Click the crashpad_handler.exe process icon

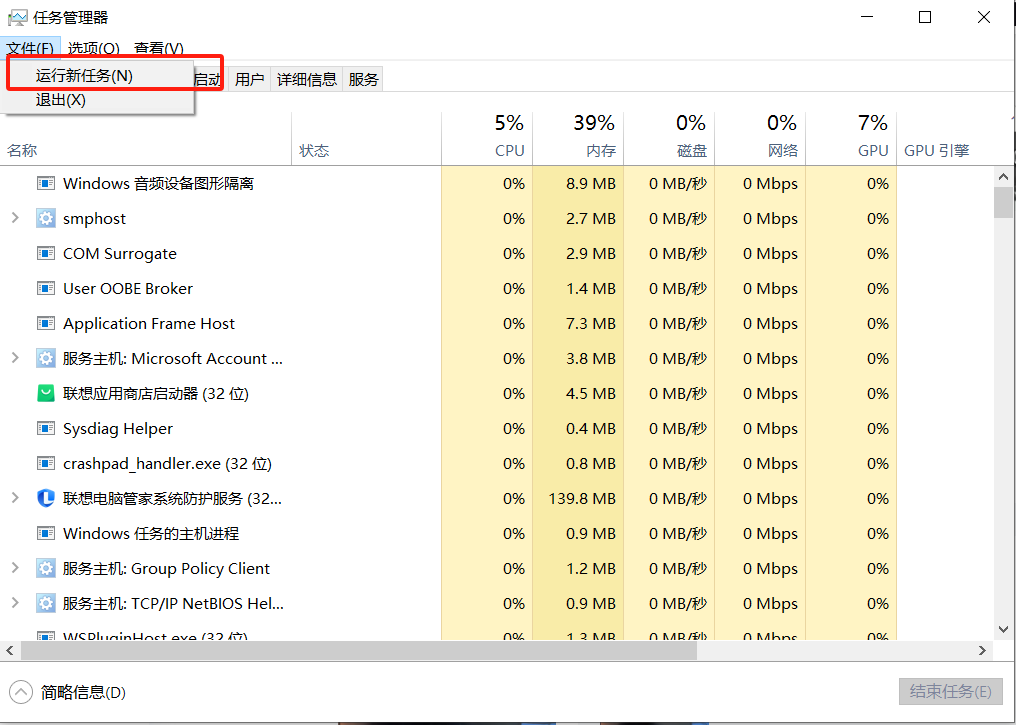click(45, 463)
